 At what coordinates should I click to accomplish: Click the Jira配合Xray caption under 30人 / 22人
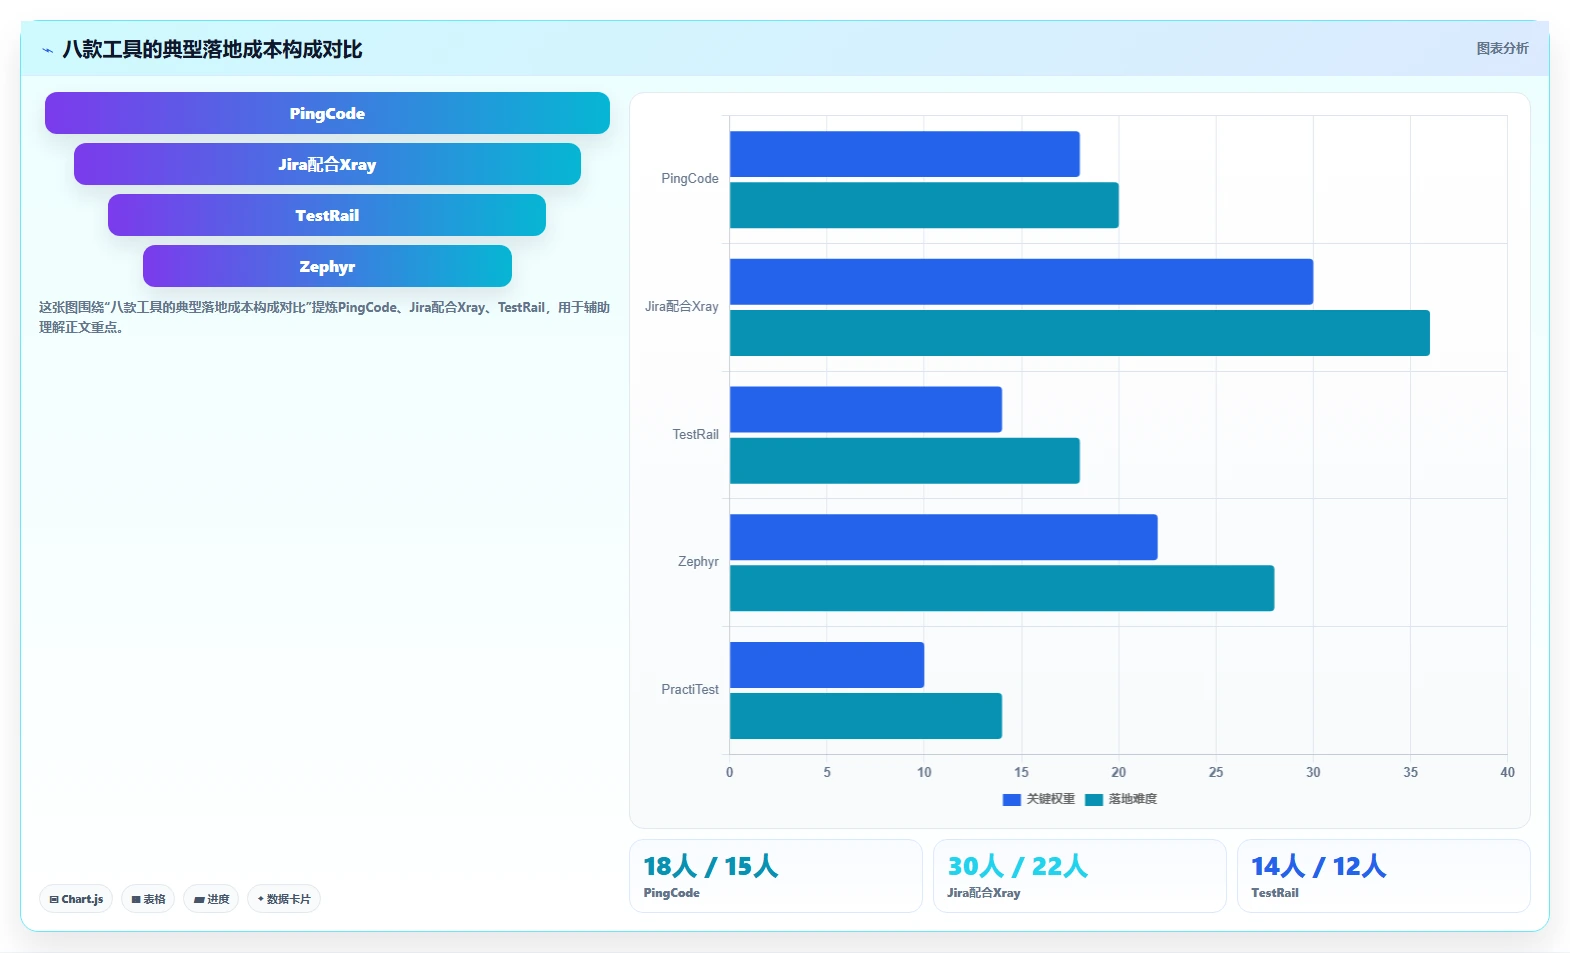(984, 893)
